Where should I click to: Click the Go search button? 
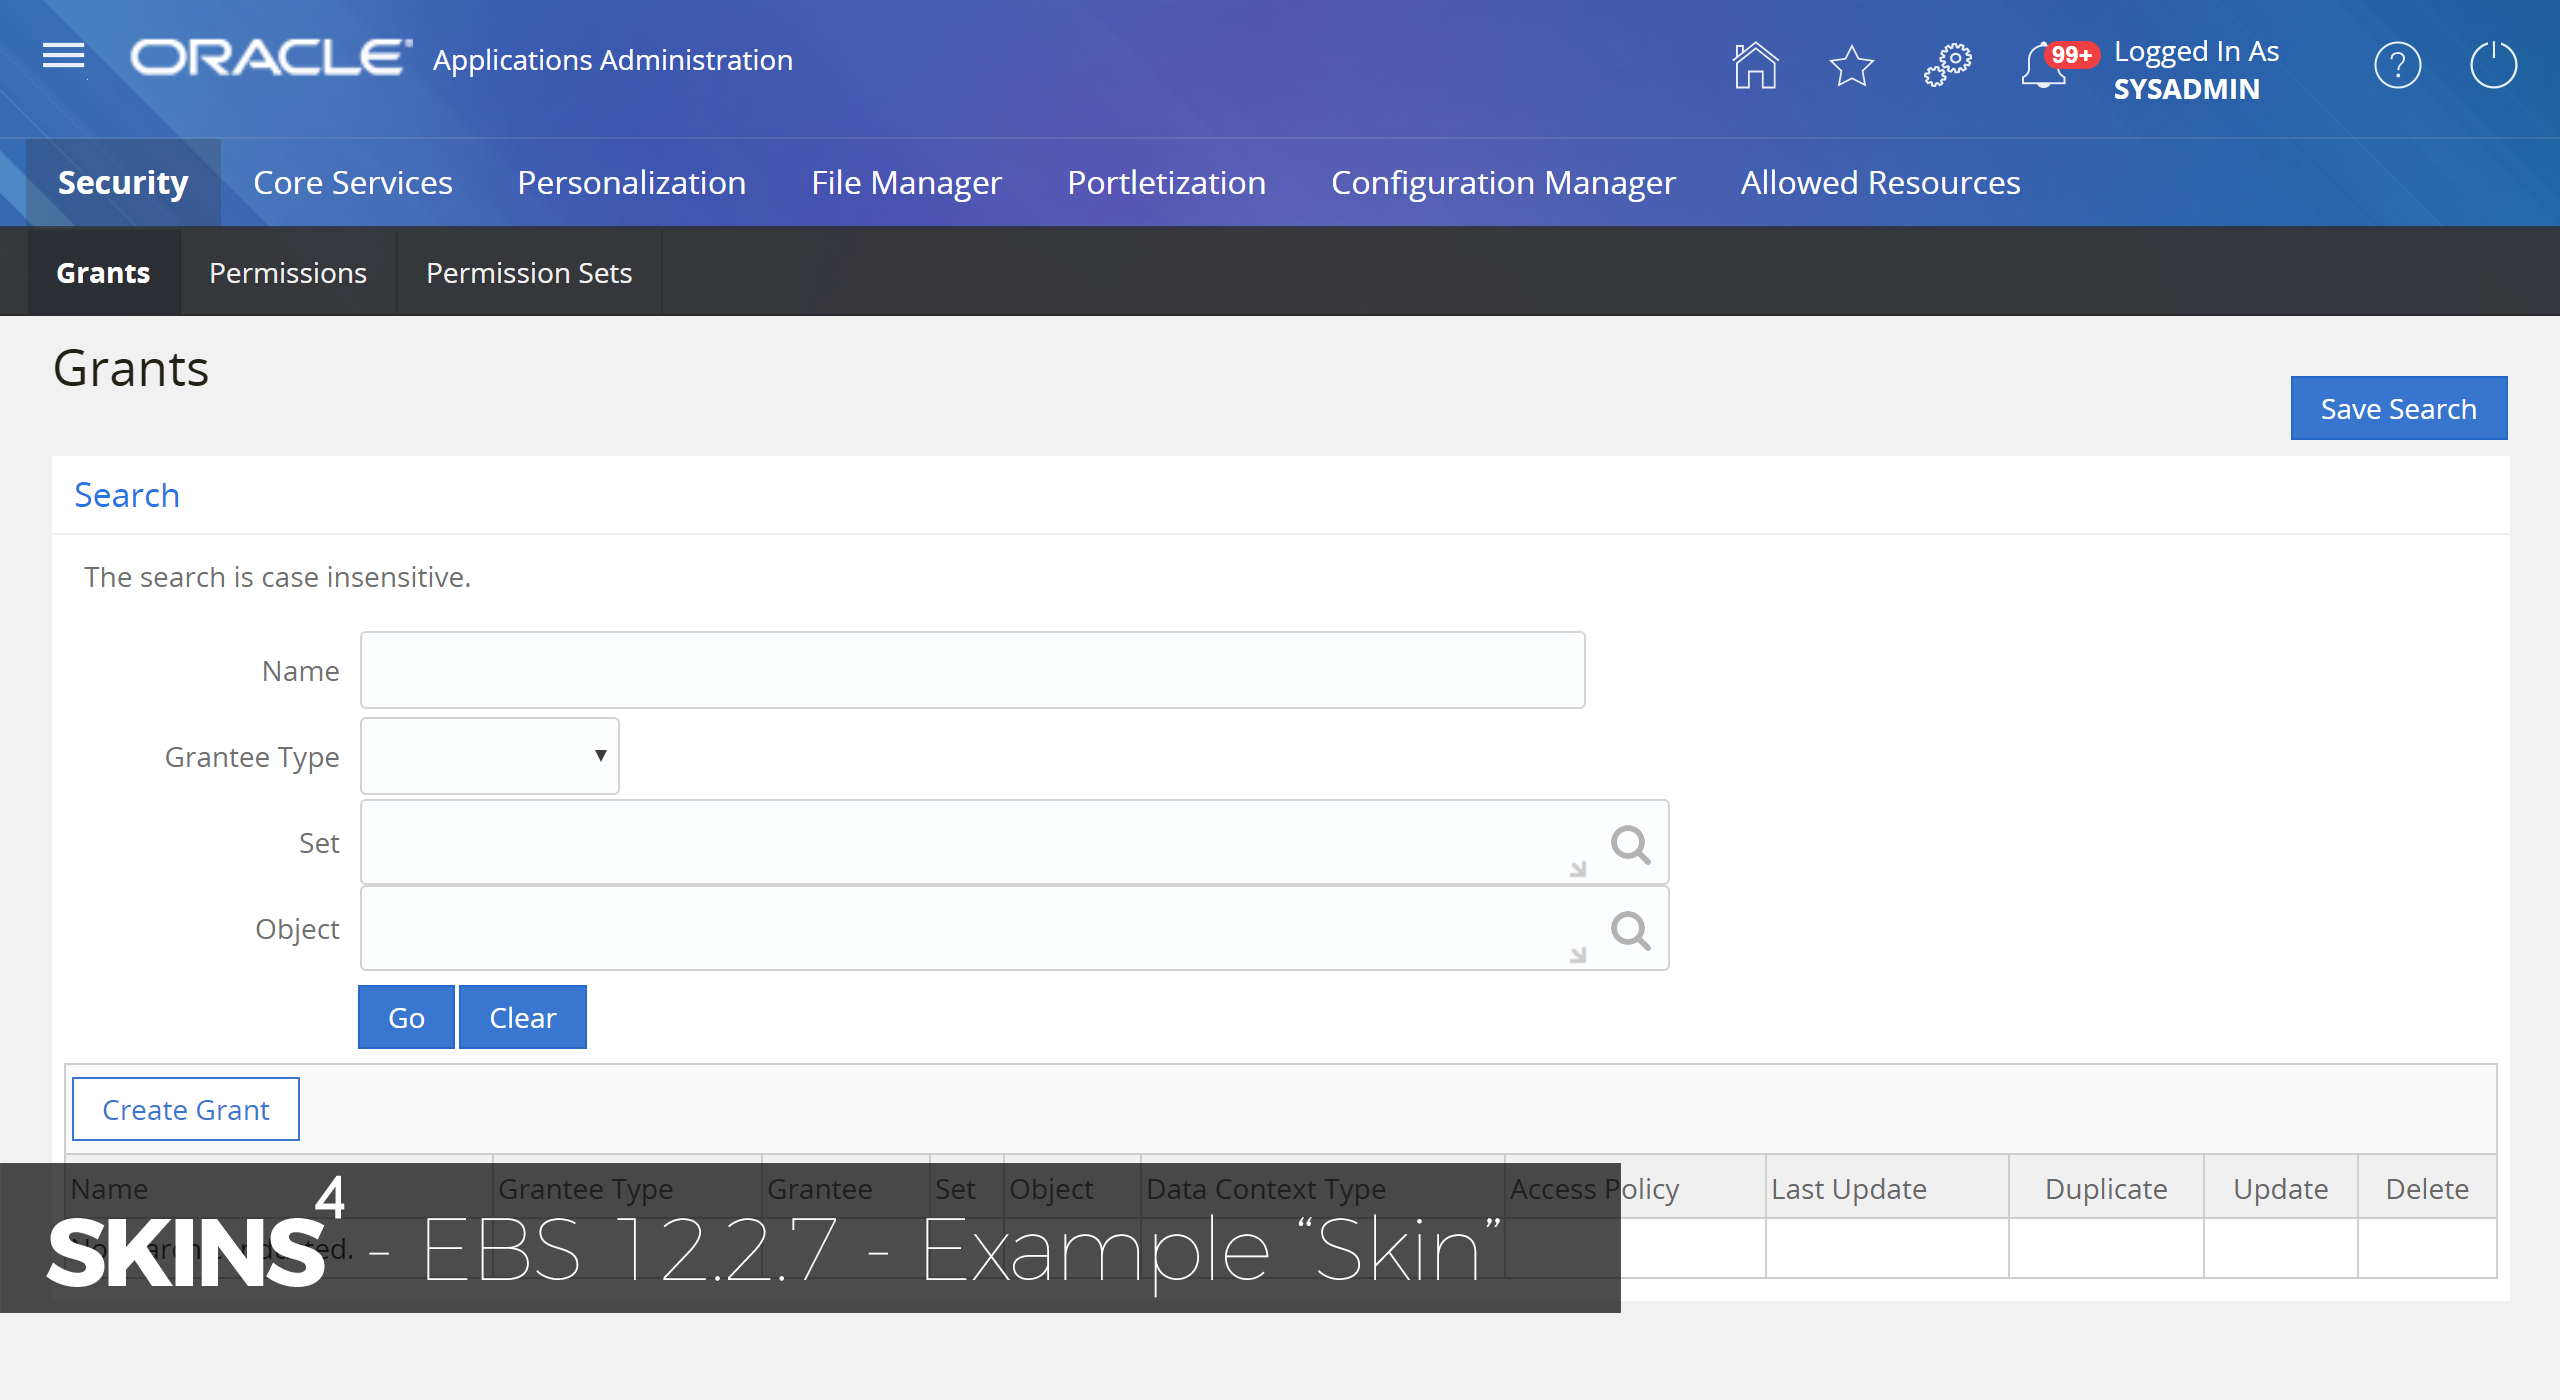click(405, 1017)
